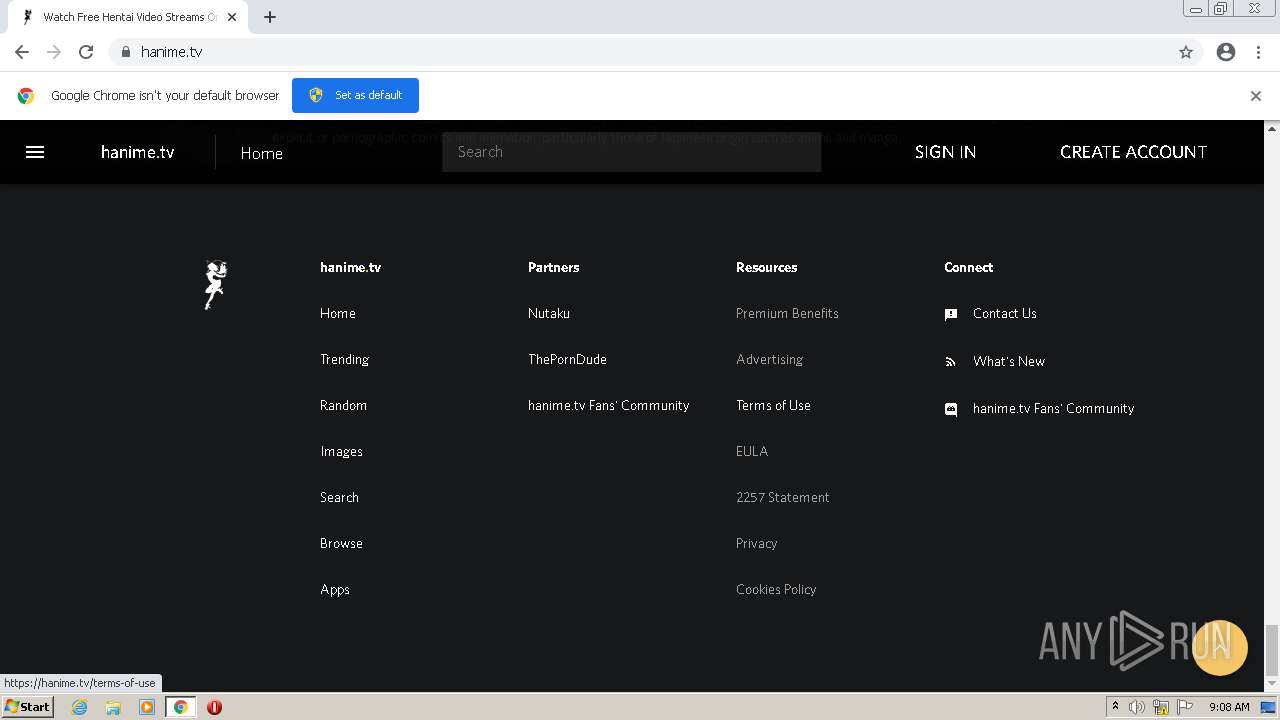Viewport: 1280px width, 720px height.
Task: Click Set as default browser button
Action: (x=355, y=95)
